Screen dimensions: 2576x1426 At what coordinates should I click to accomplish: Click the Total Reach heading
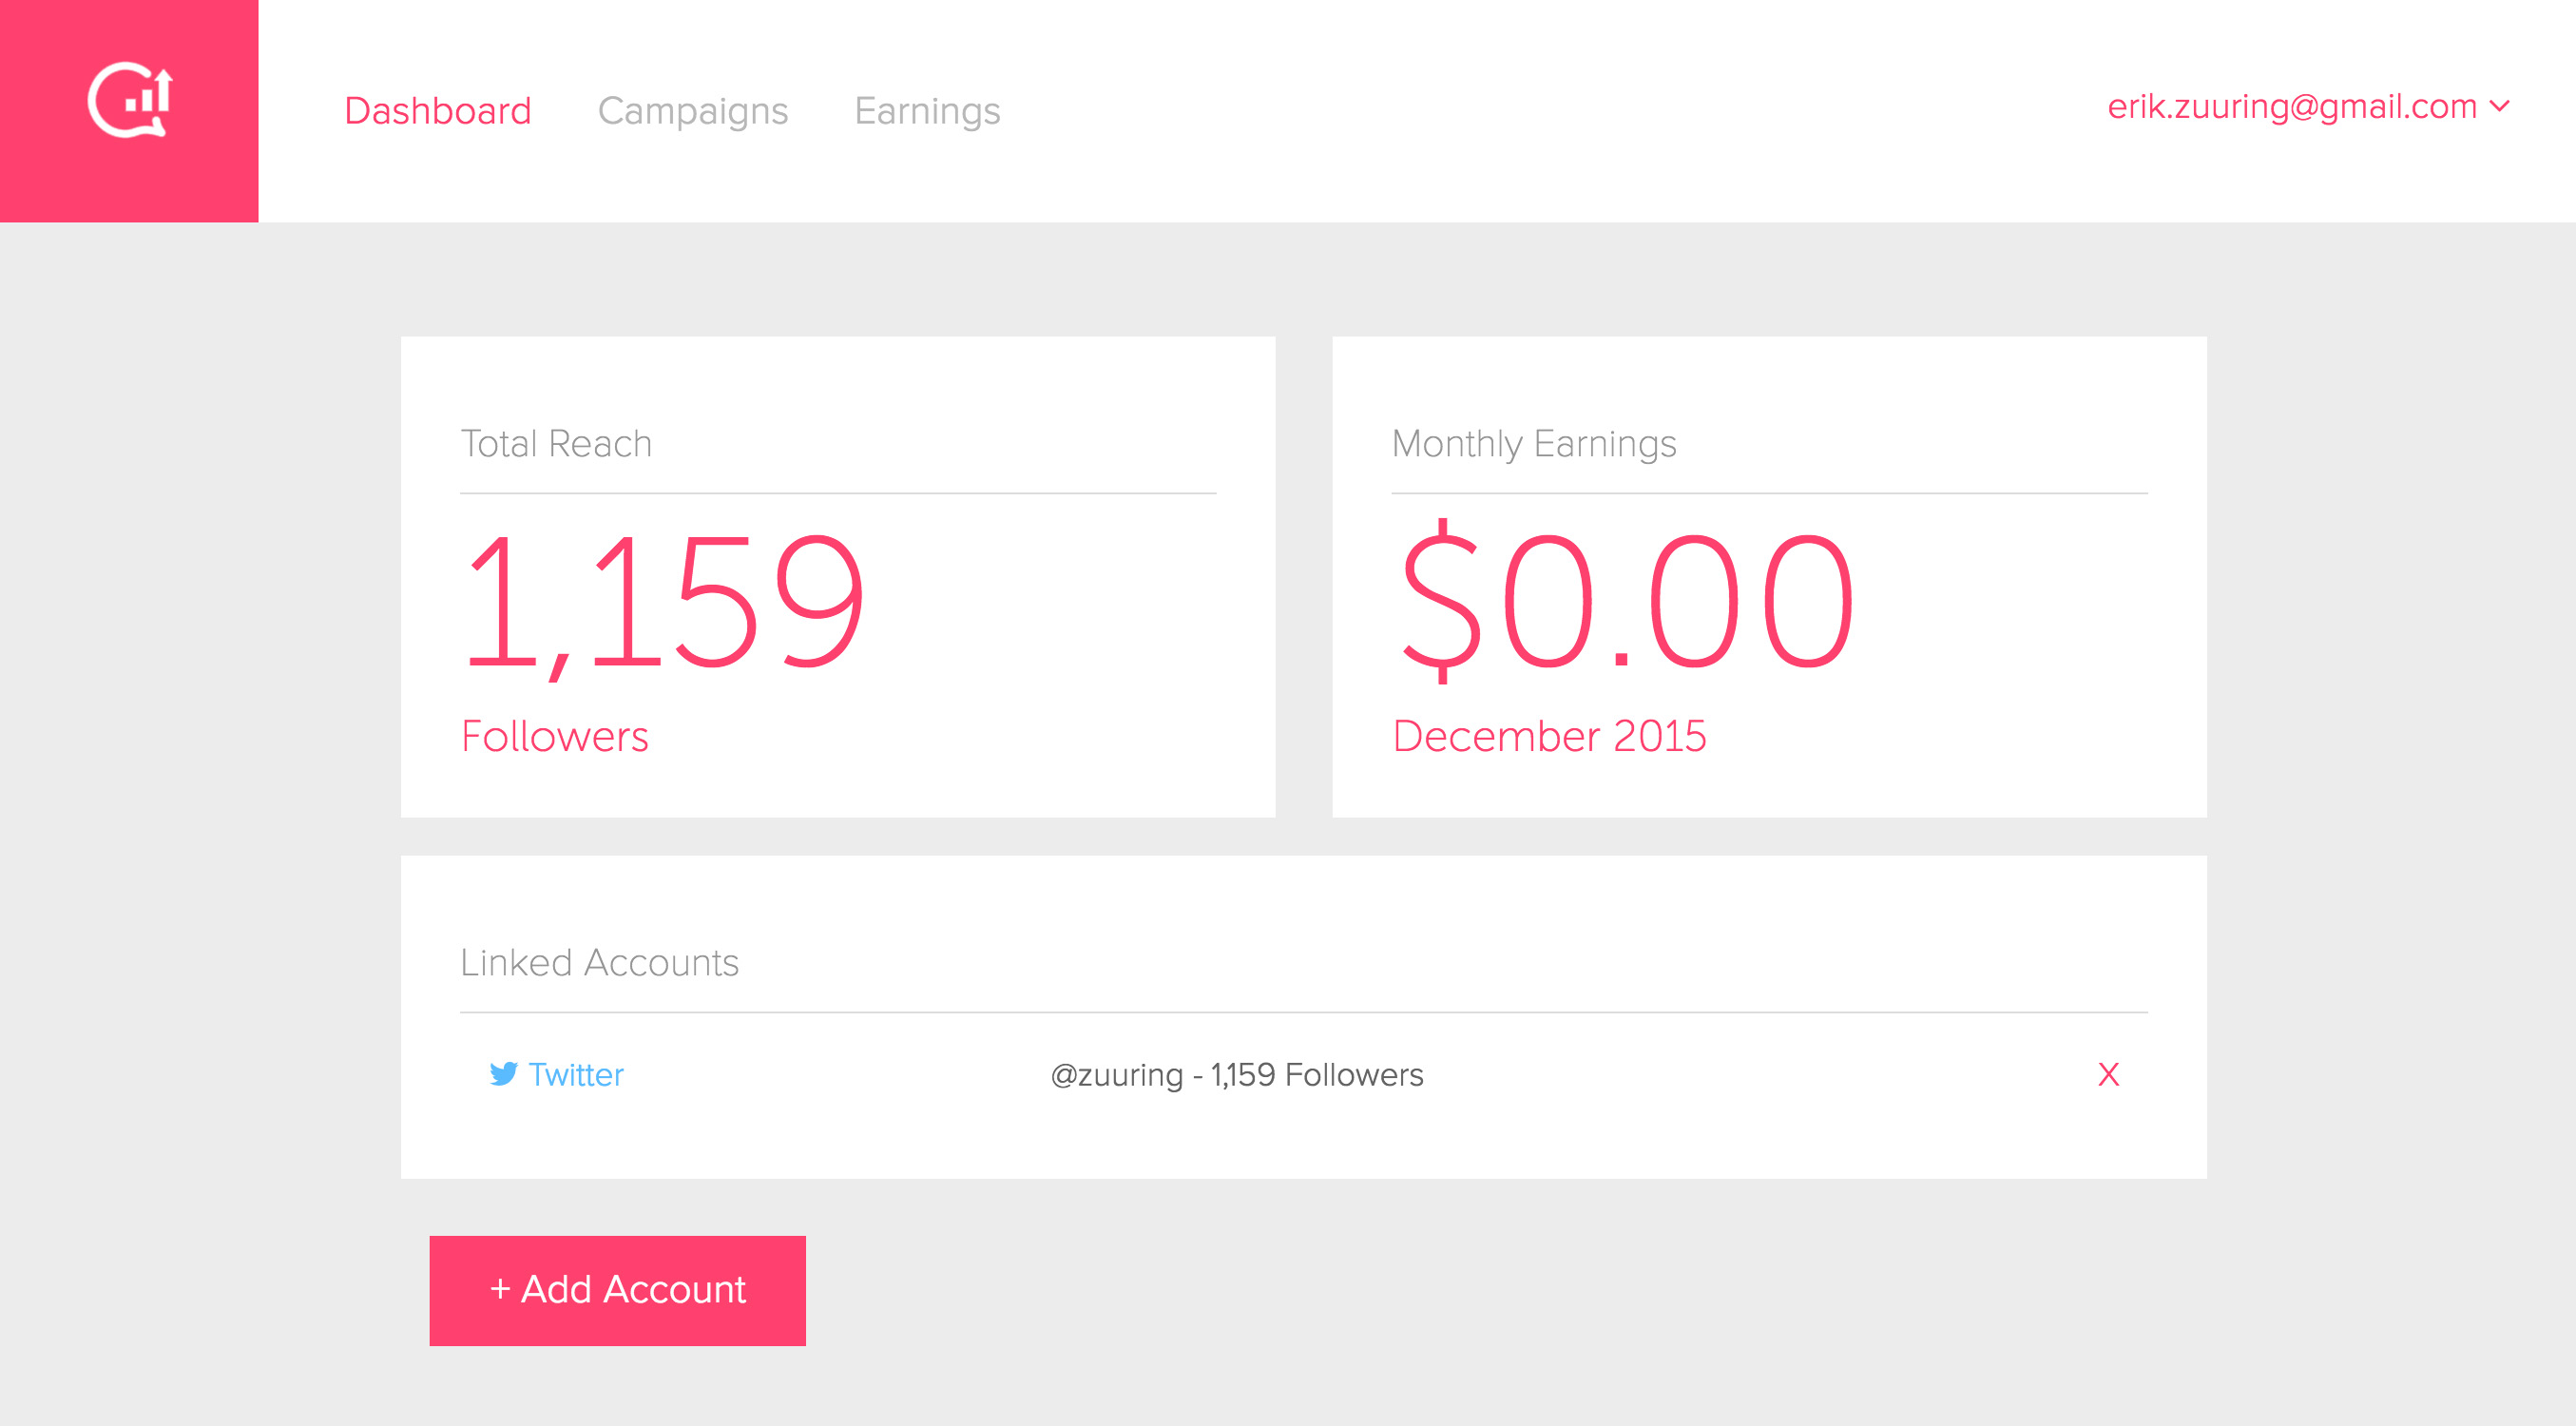point(556,443)
